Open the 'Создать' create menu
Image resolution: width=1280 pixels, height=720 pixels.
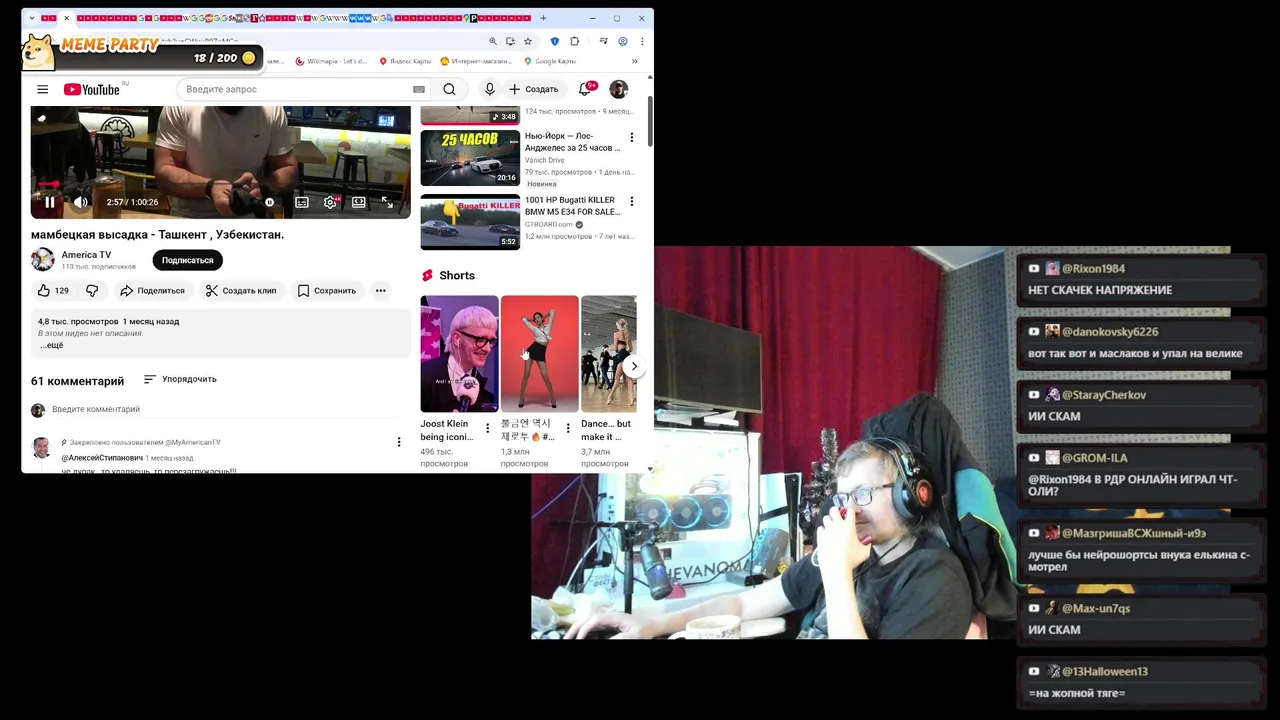pyautogui.click(x=533, y=89)
